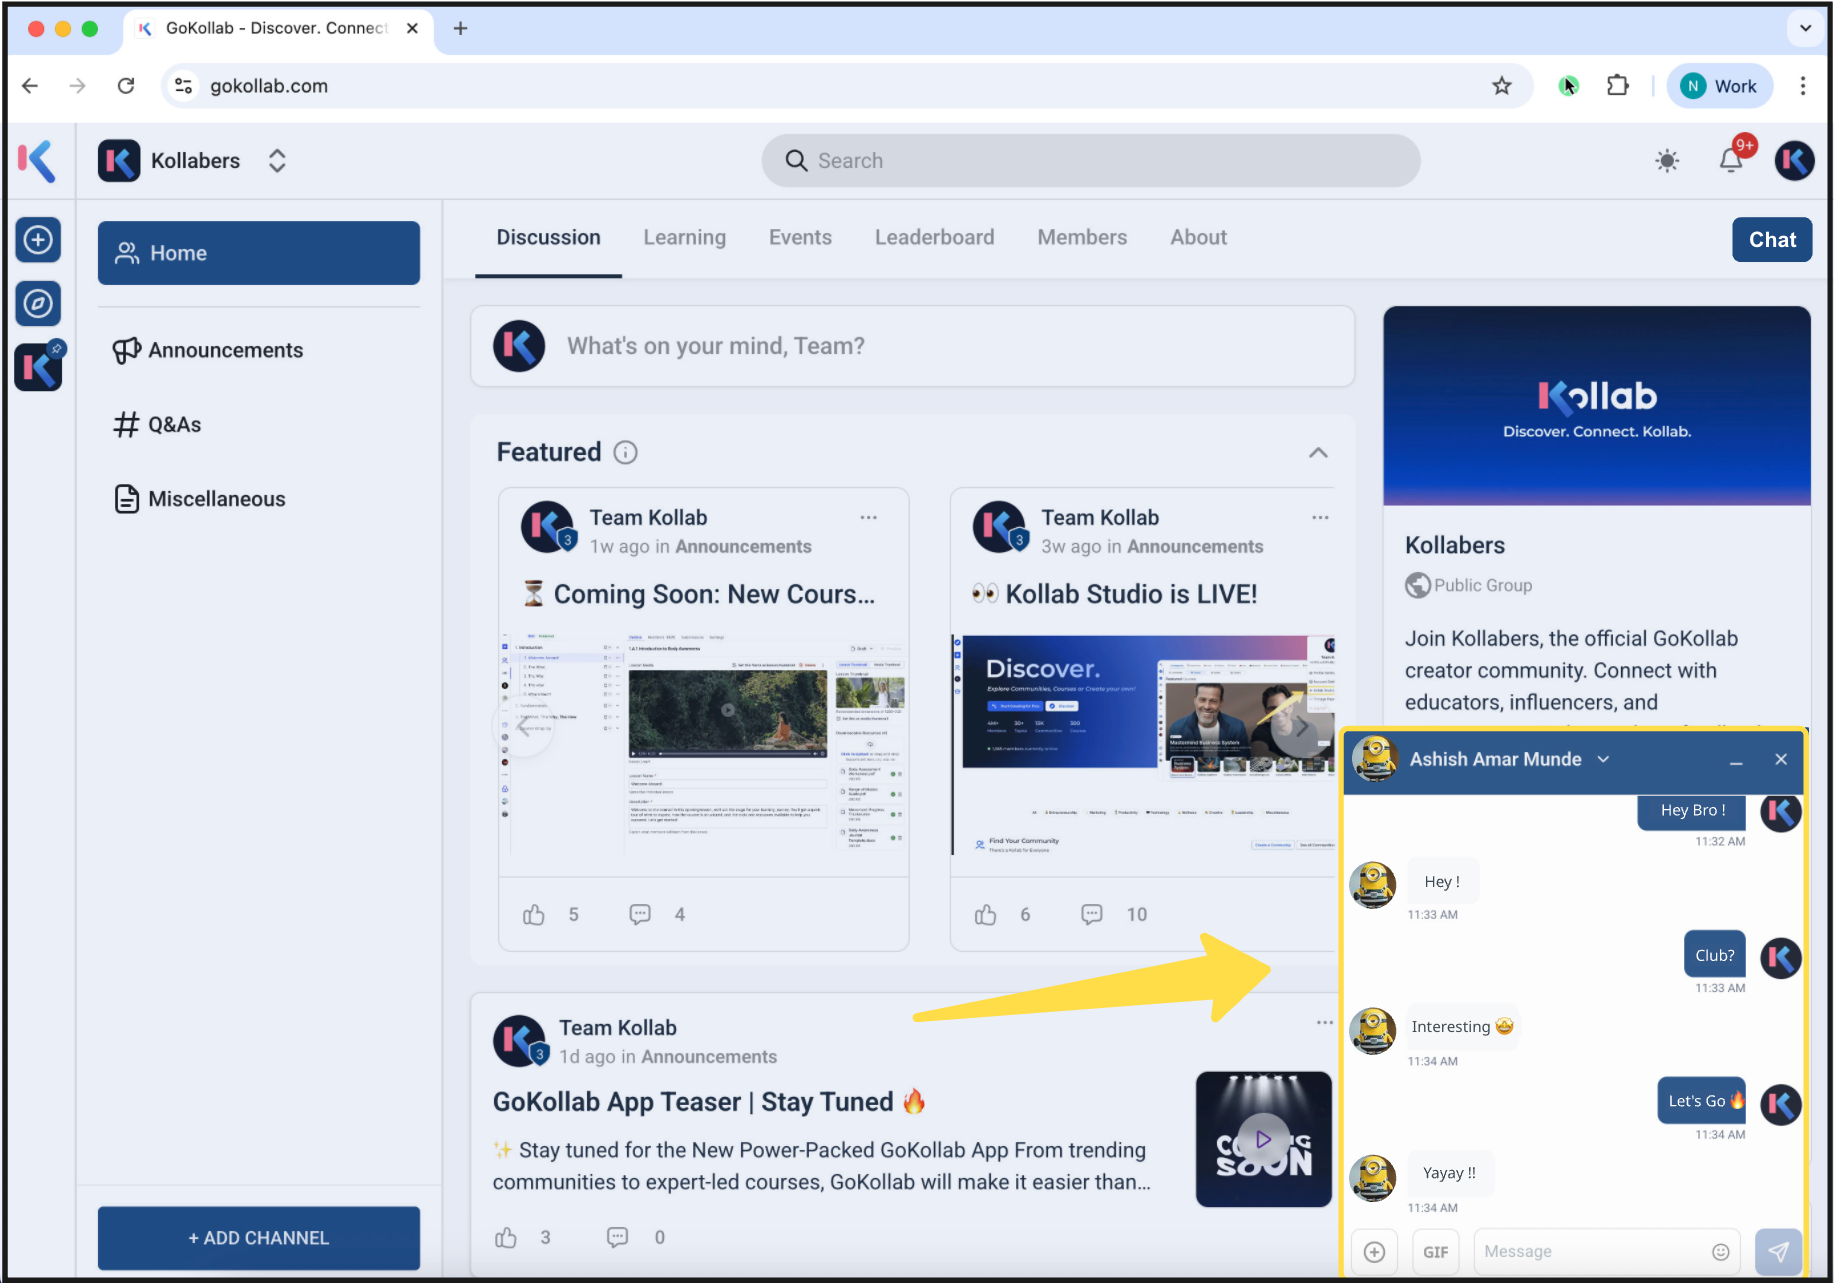Open a new browser tab
The image size is (1834, 1286).
460,28
